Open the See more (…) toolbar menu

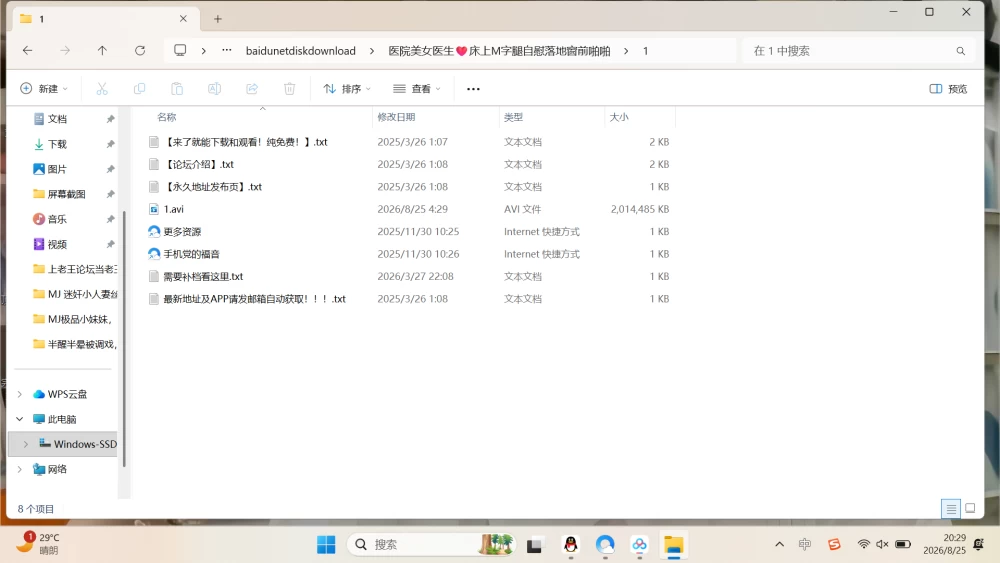tap(473, 89)
